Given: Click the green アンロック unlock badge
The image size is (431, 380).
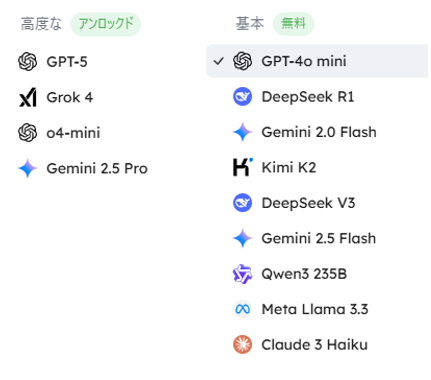Looking at the screenshot, I should pos(106,24).
